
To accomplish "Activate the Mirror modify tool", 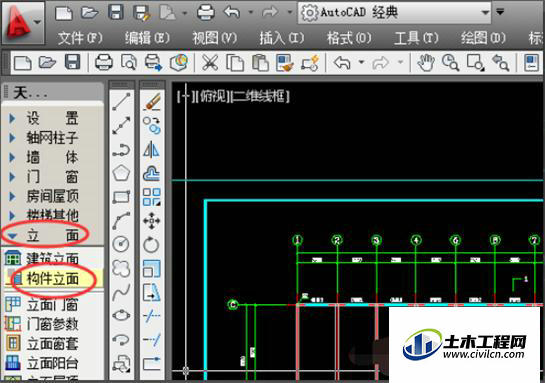I will [152, 149].
